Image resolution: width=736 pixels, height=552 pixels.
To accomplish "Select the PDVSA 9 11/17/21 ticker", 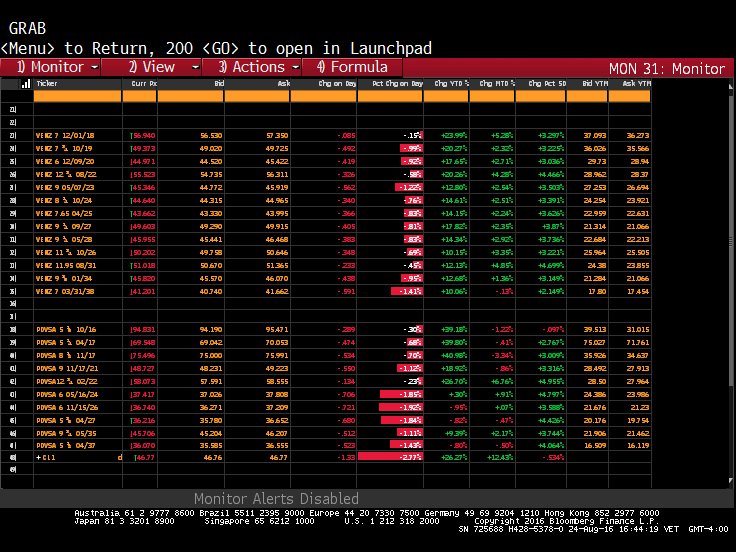I will pyautogui.click(x=67, y=368).
